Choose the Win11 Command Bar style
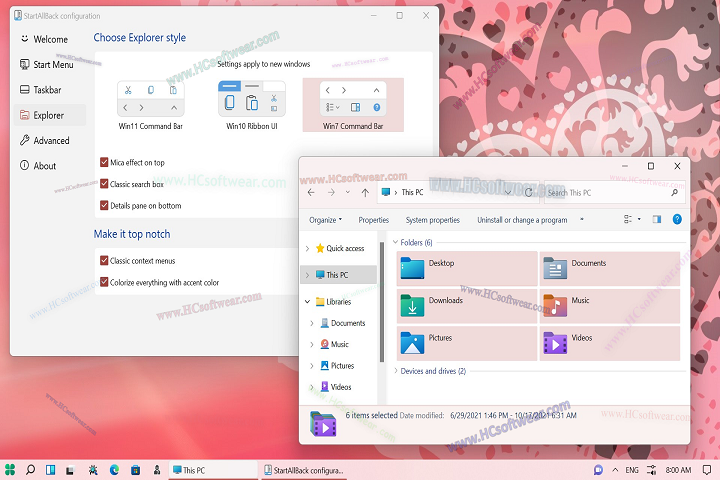 click(151, 105)
